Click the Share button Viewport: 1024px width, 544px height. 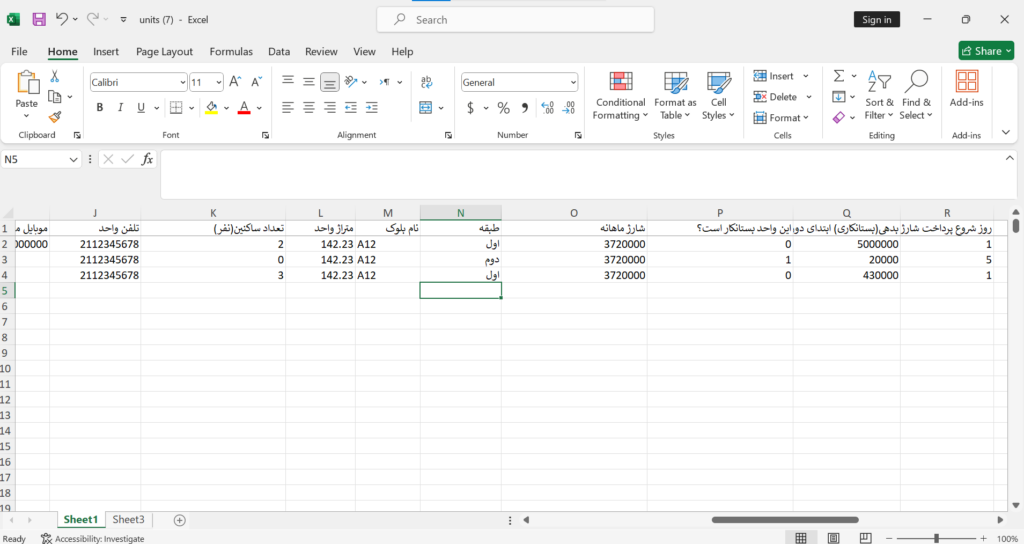tap(986, 50)
